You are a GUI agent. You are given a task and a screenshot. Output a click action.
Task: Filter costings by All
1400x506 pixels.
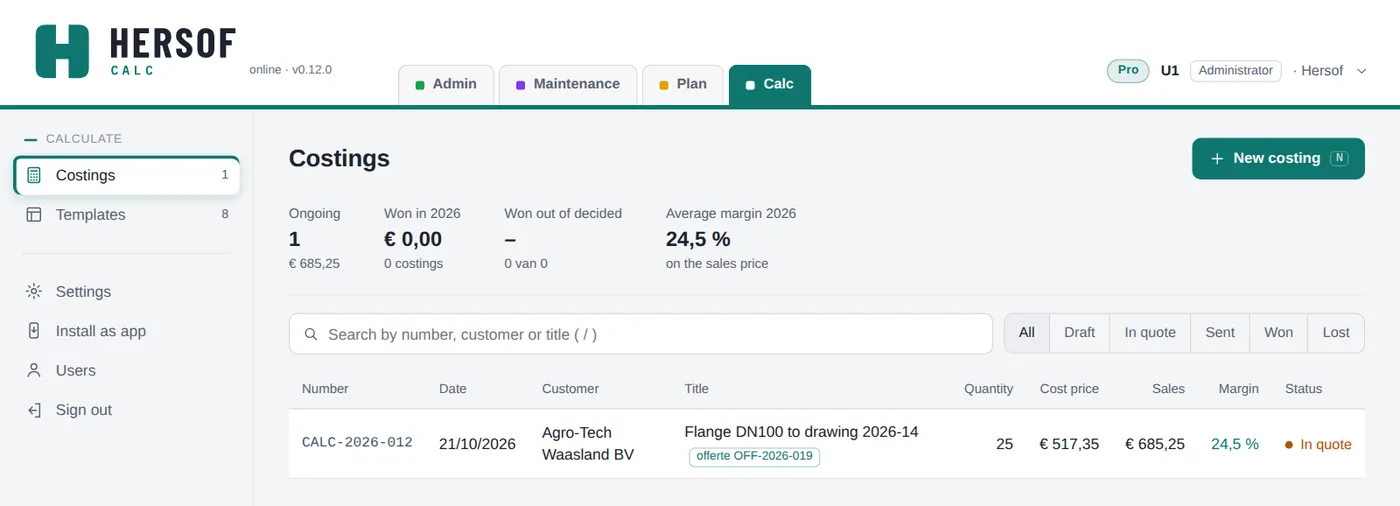tap(1027, 333)
